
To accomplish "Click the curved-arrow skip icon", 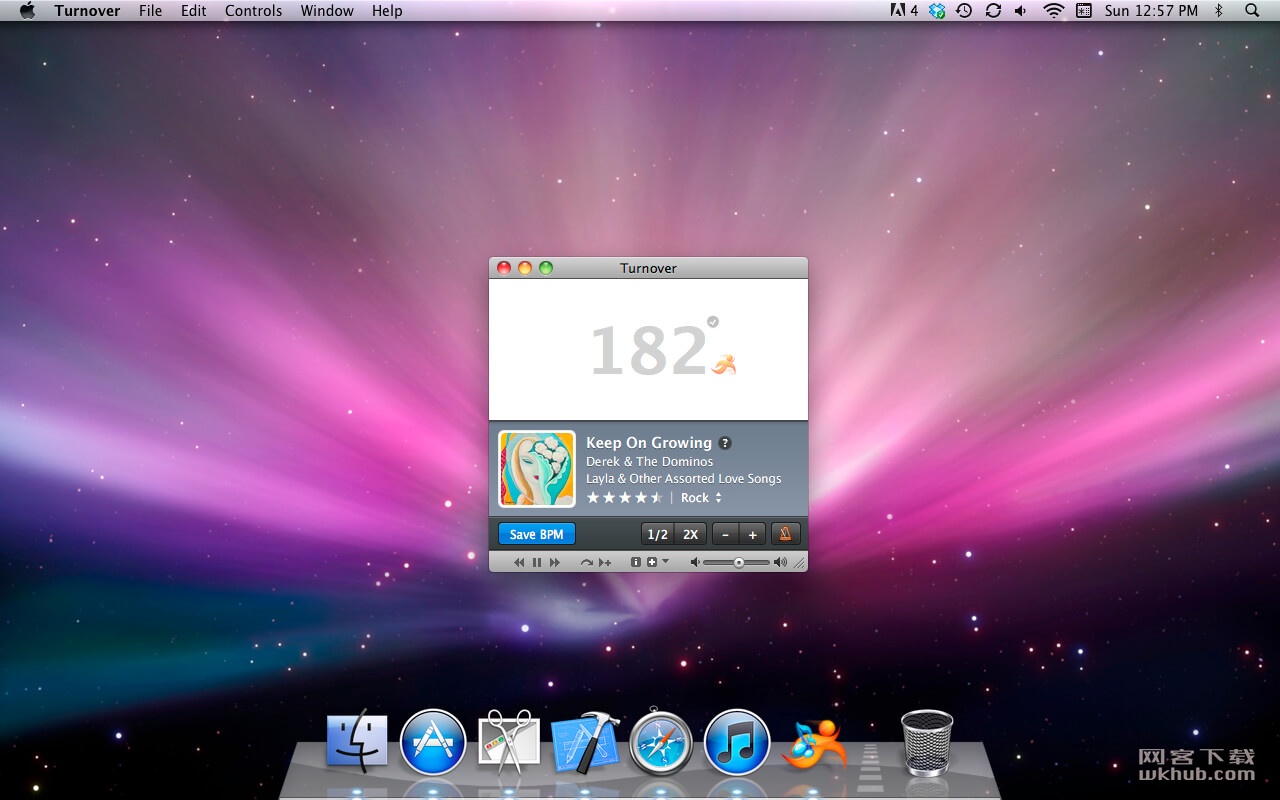I will click(586, 563).
